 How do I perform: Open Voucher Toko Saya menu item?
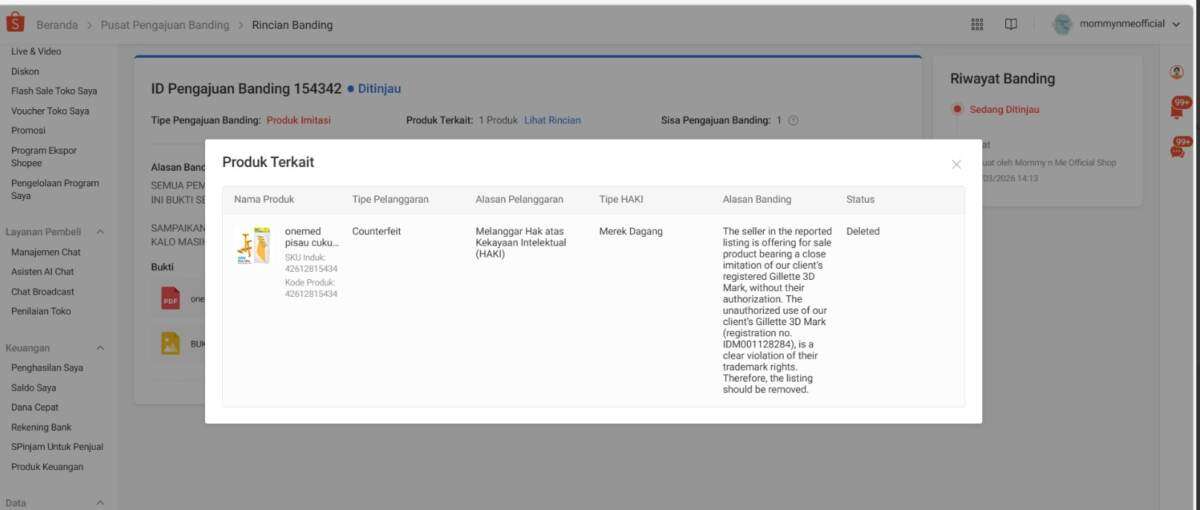point(50,111)
